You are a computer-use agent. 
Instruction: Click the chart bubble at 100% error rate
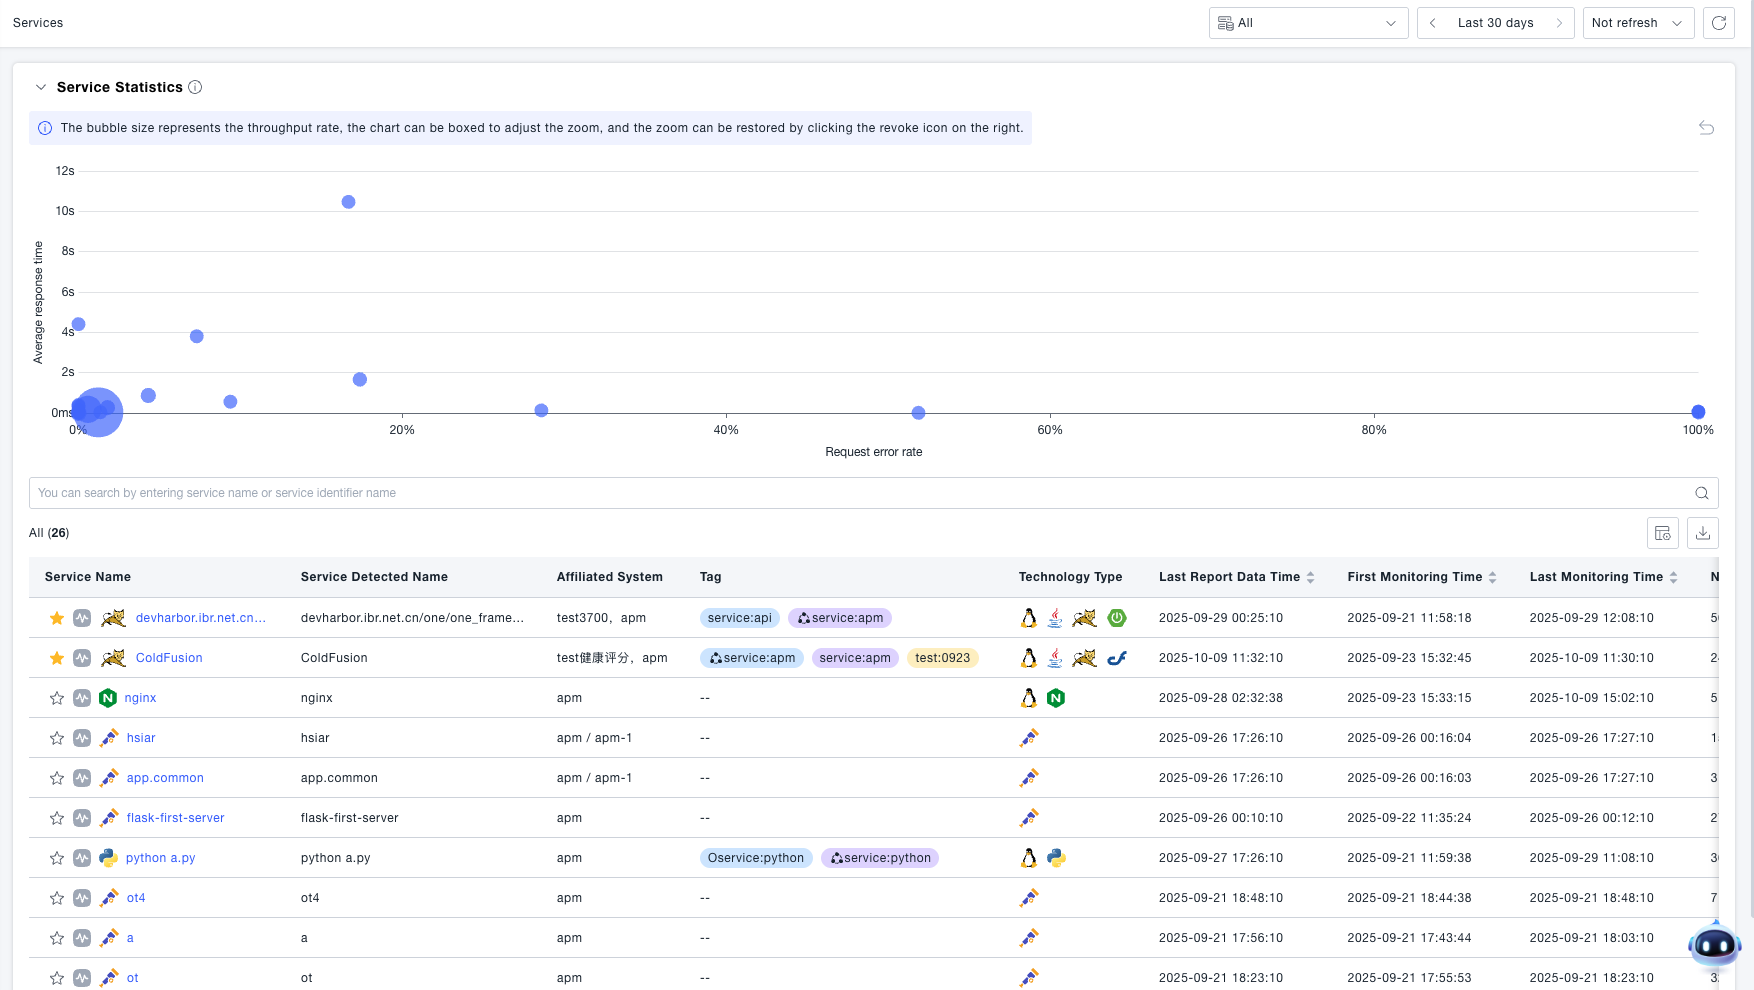(x=1697, y=412)
